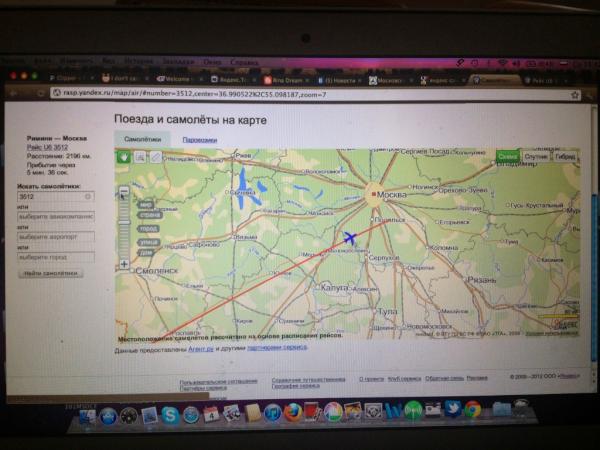Launch Skype from the dock
The height and width of the screenshot is (450, 600).
(x=170, y=416)
